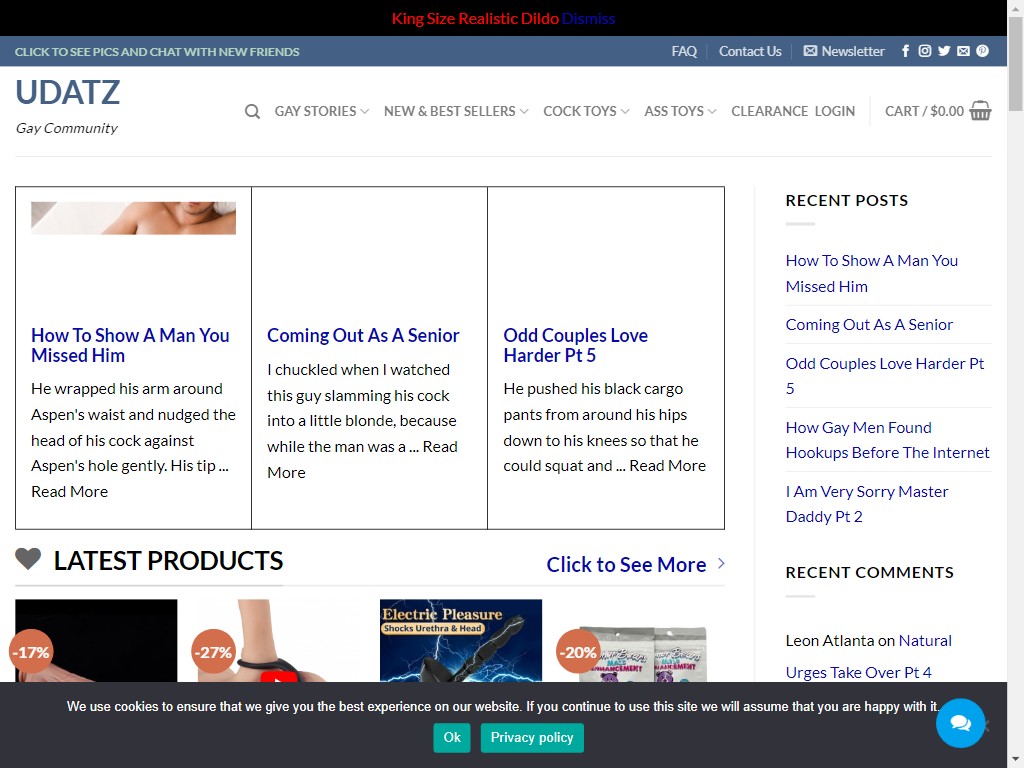Accept cookies with the Ok button
1024x768 pixels.
(x=452, y=737)
